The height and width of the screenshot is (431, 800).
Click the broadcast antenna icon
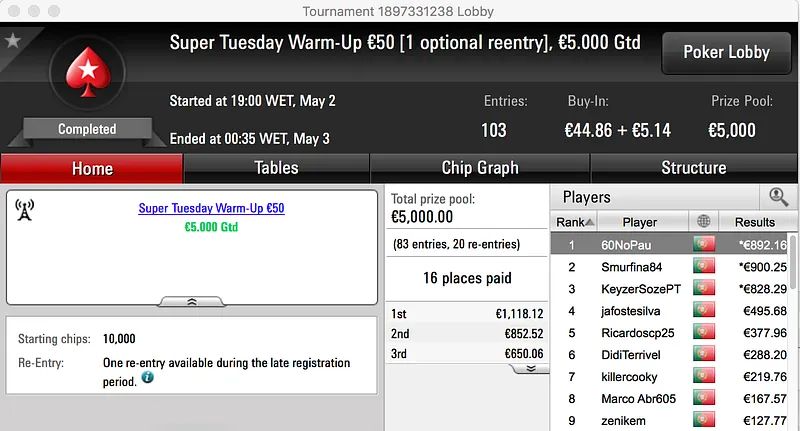pos(25,209)
